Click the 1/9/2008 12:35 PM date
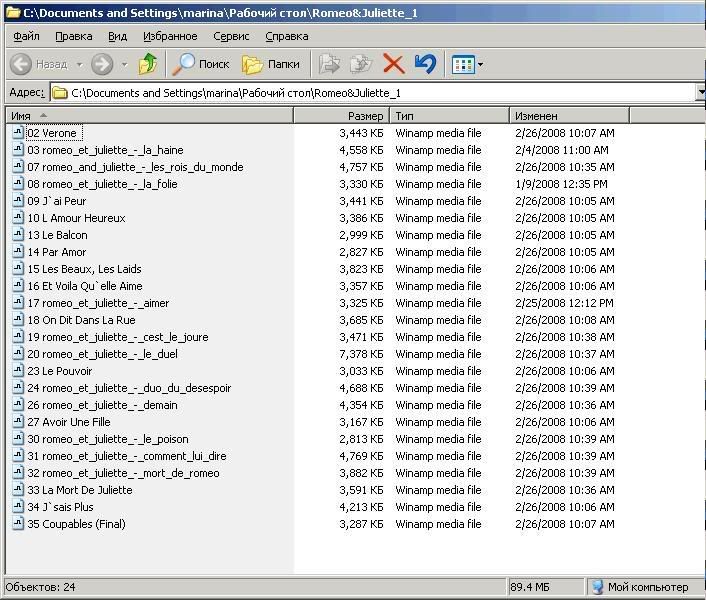The width and height of the screenshot is (706, 600). (x=561, y=184)
